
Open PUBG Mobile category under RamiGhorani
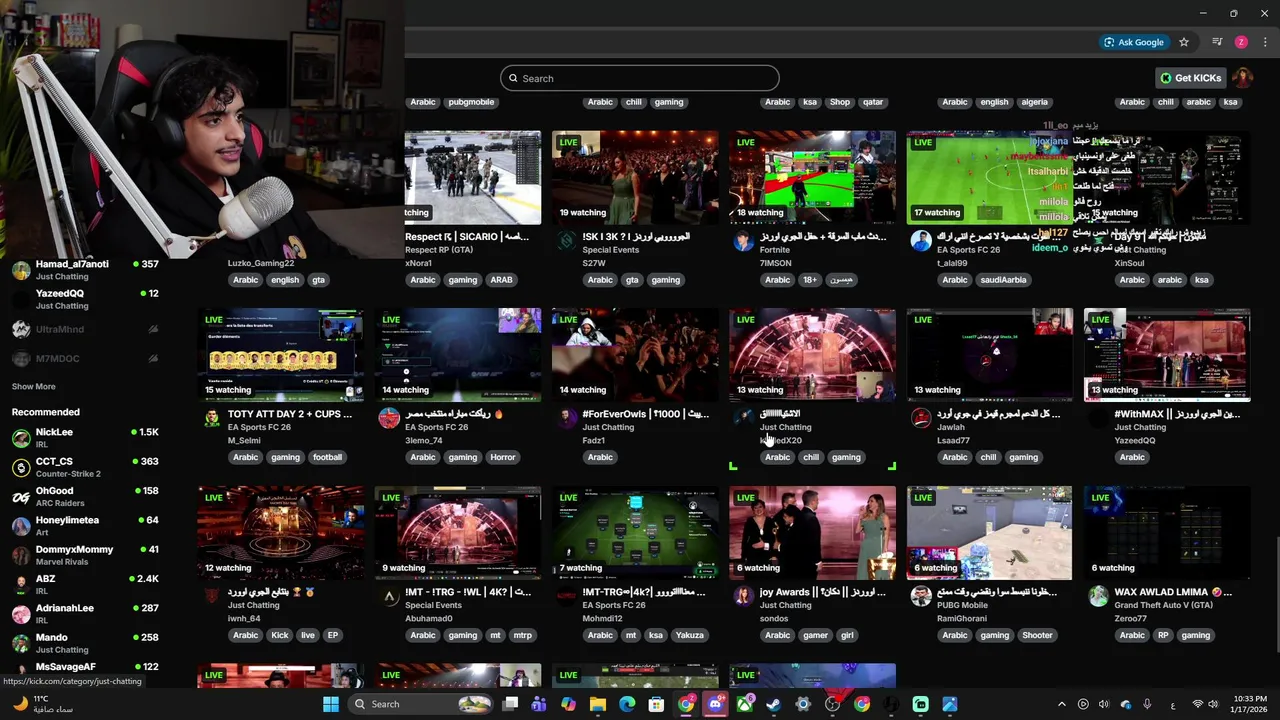962,605
